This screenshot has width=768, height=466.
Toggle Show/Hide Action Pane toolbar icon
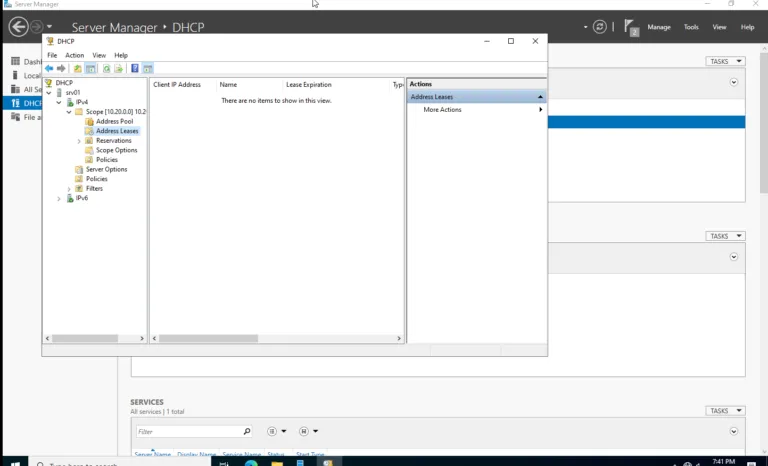(147, 69)
